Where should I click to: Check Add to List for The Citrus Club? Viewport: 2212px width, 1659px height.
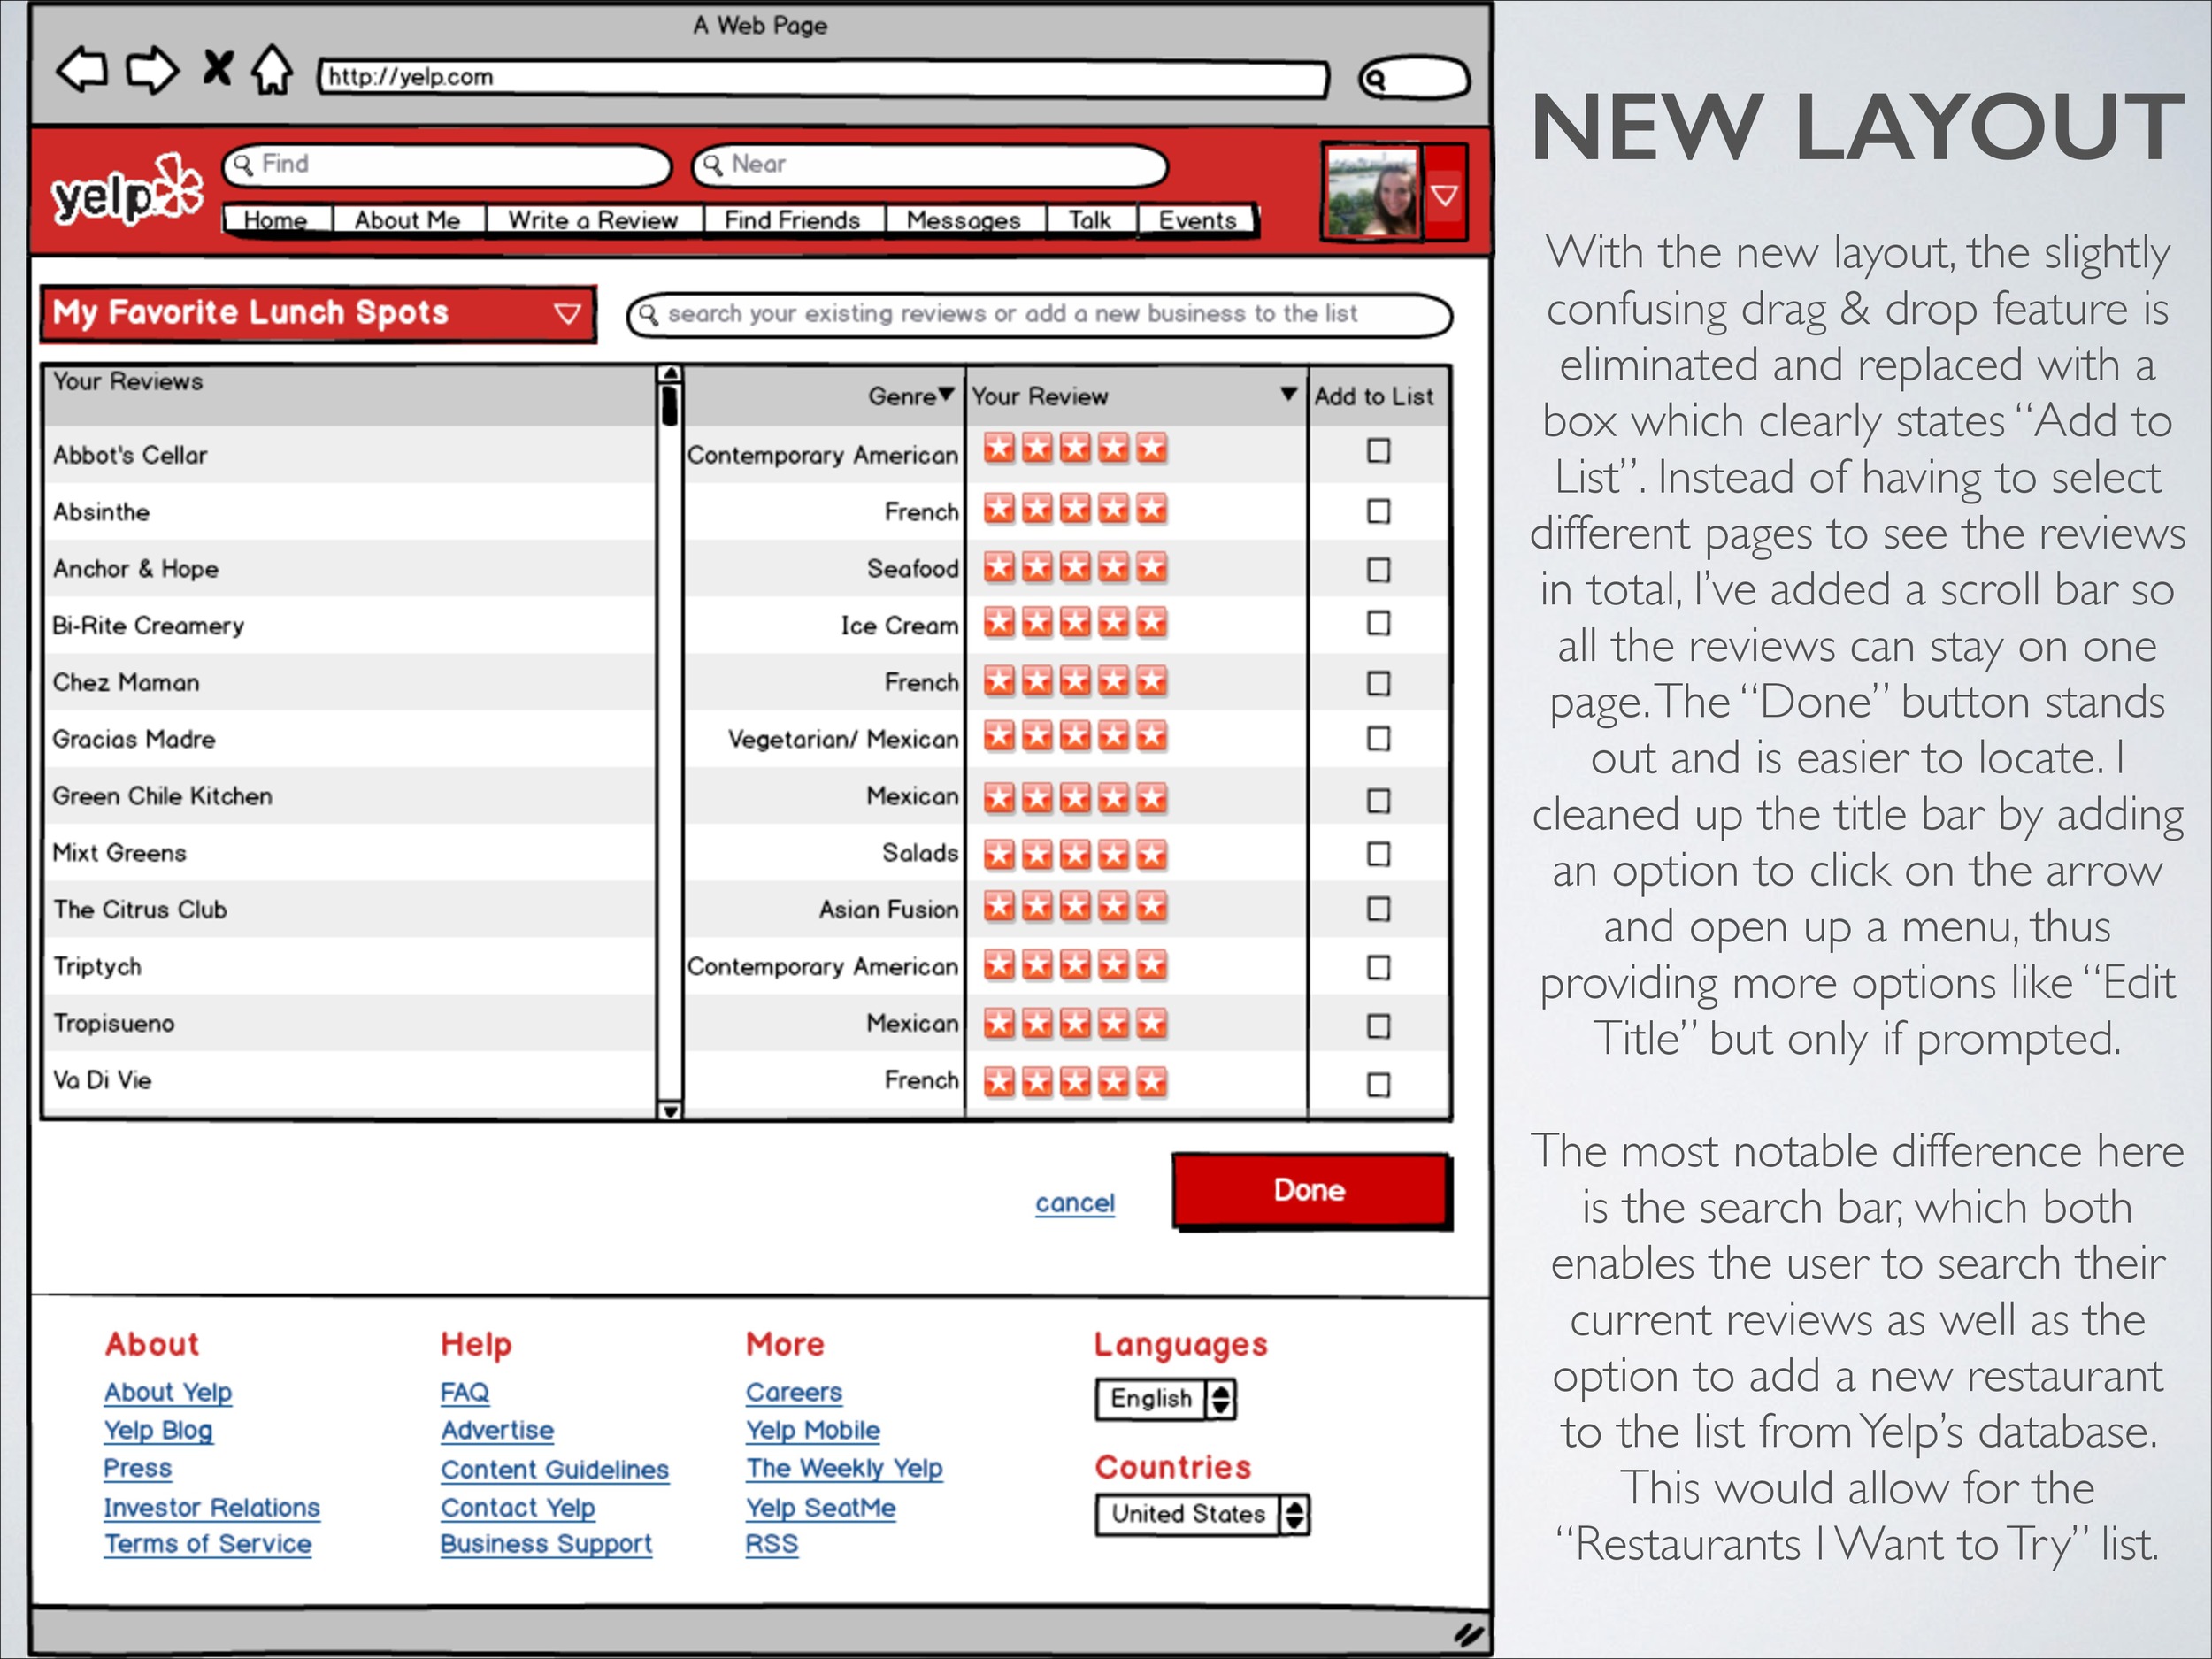tap(1378, 909)
